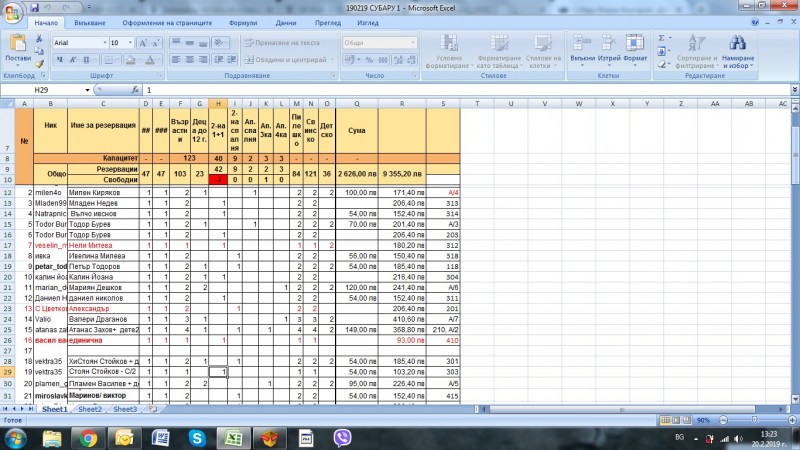This screenshot has width=800, height=450.
Task: Click the Font Color letter A swatch
Action: coord(150,60)
